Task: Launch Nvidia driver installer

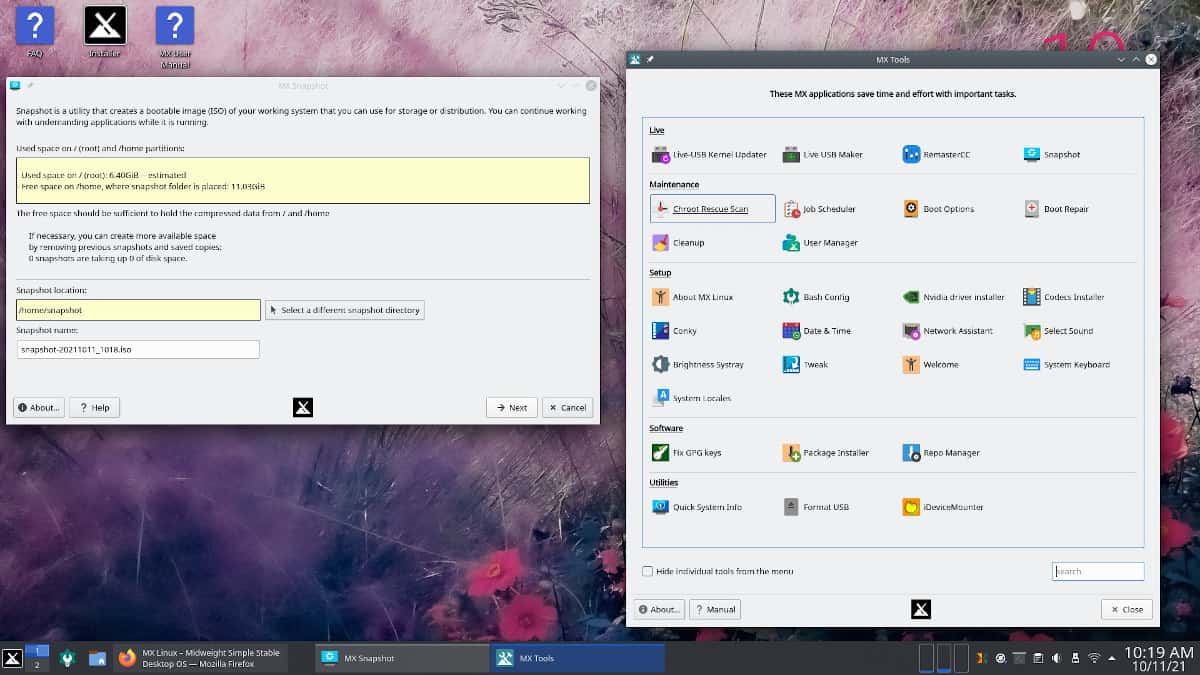Action: coord(954,297)
